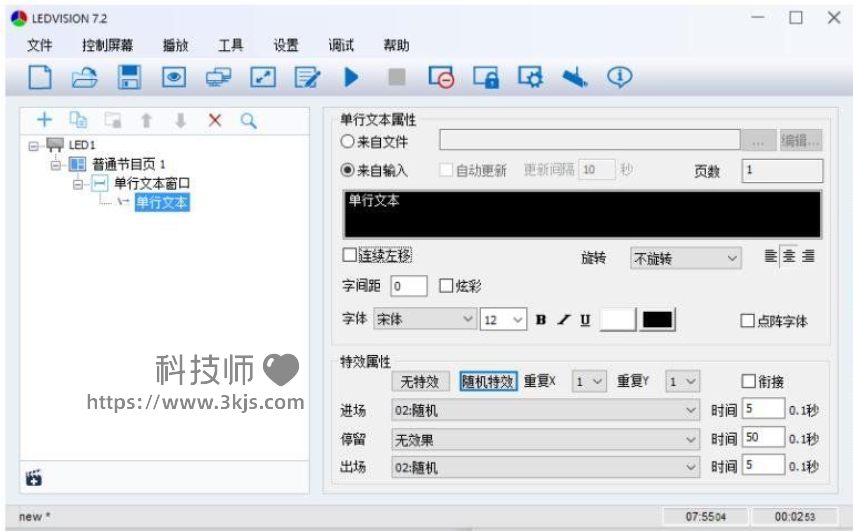Click the 编辑... button

click(x=800, y=141)
